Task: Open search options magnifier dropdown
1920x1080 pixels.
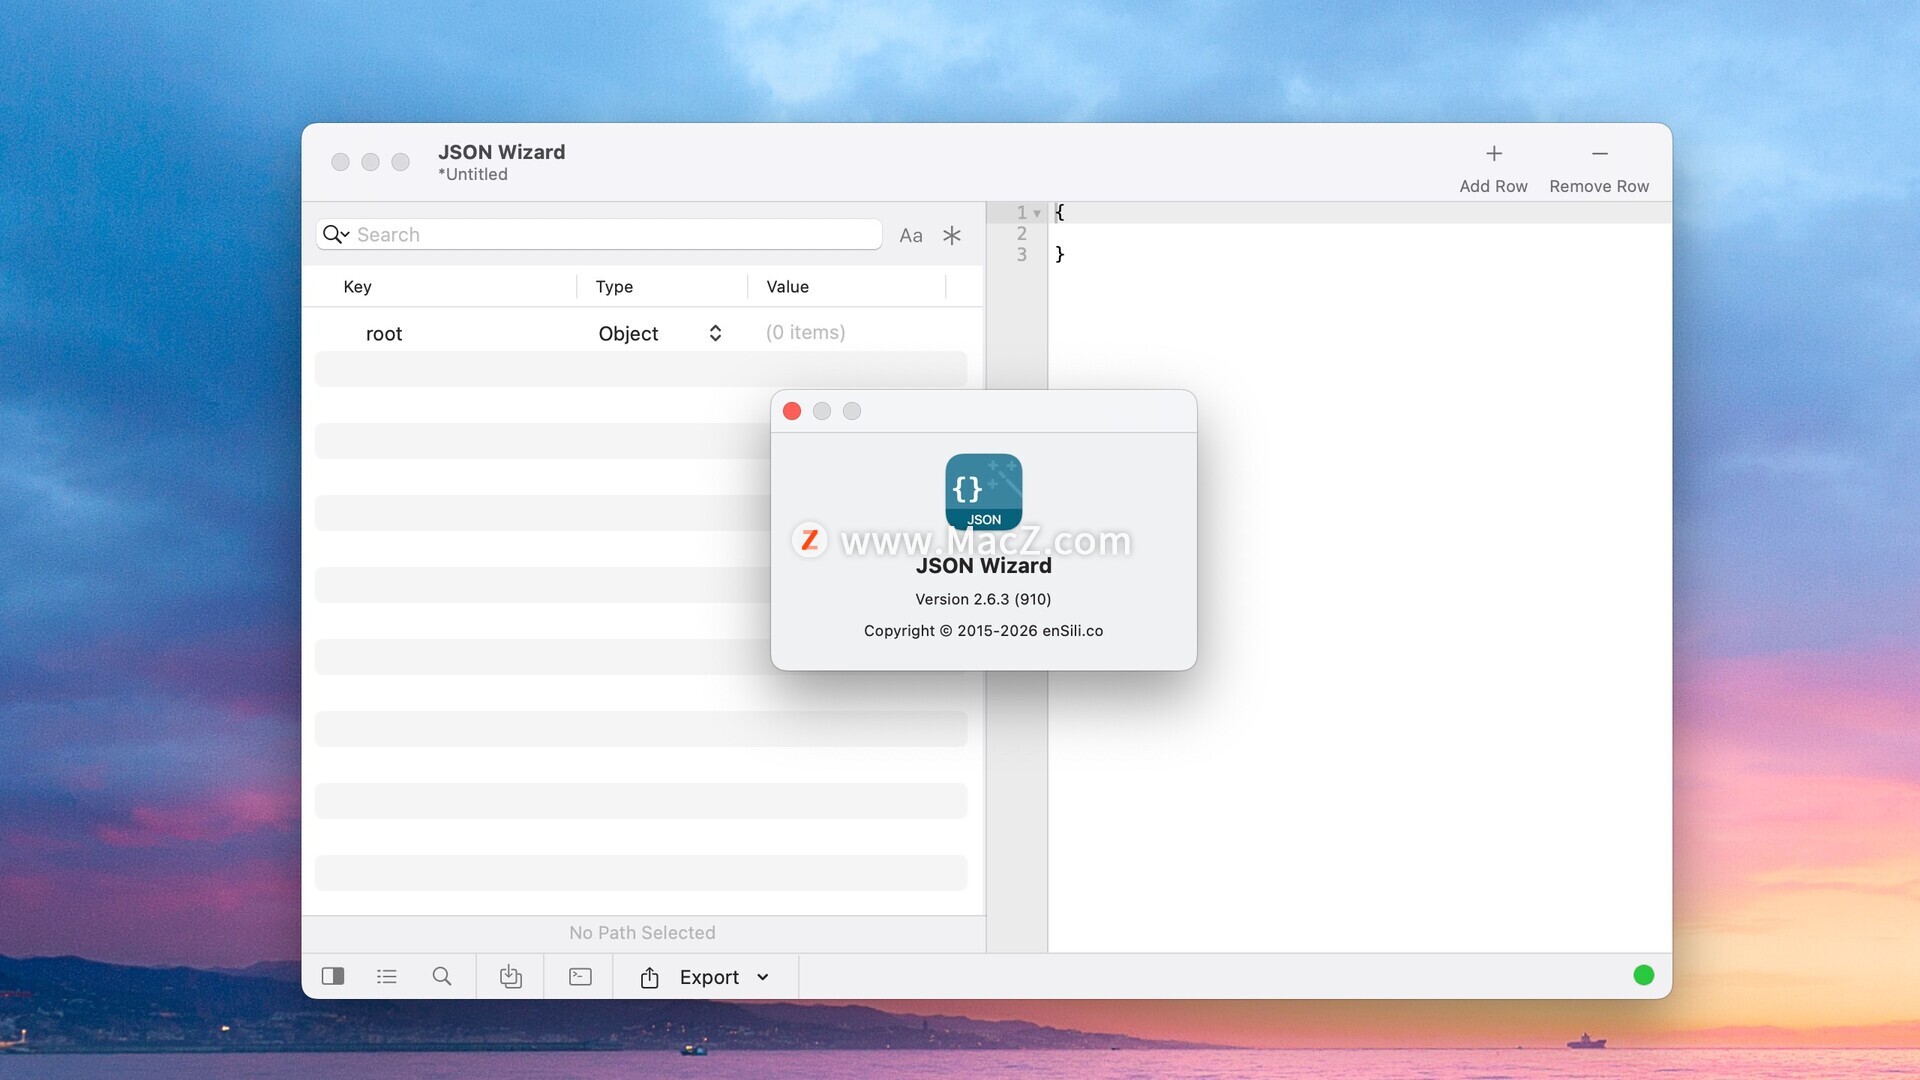Action: tap(335, 234)
